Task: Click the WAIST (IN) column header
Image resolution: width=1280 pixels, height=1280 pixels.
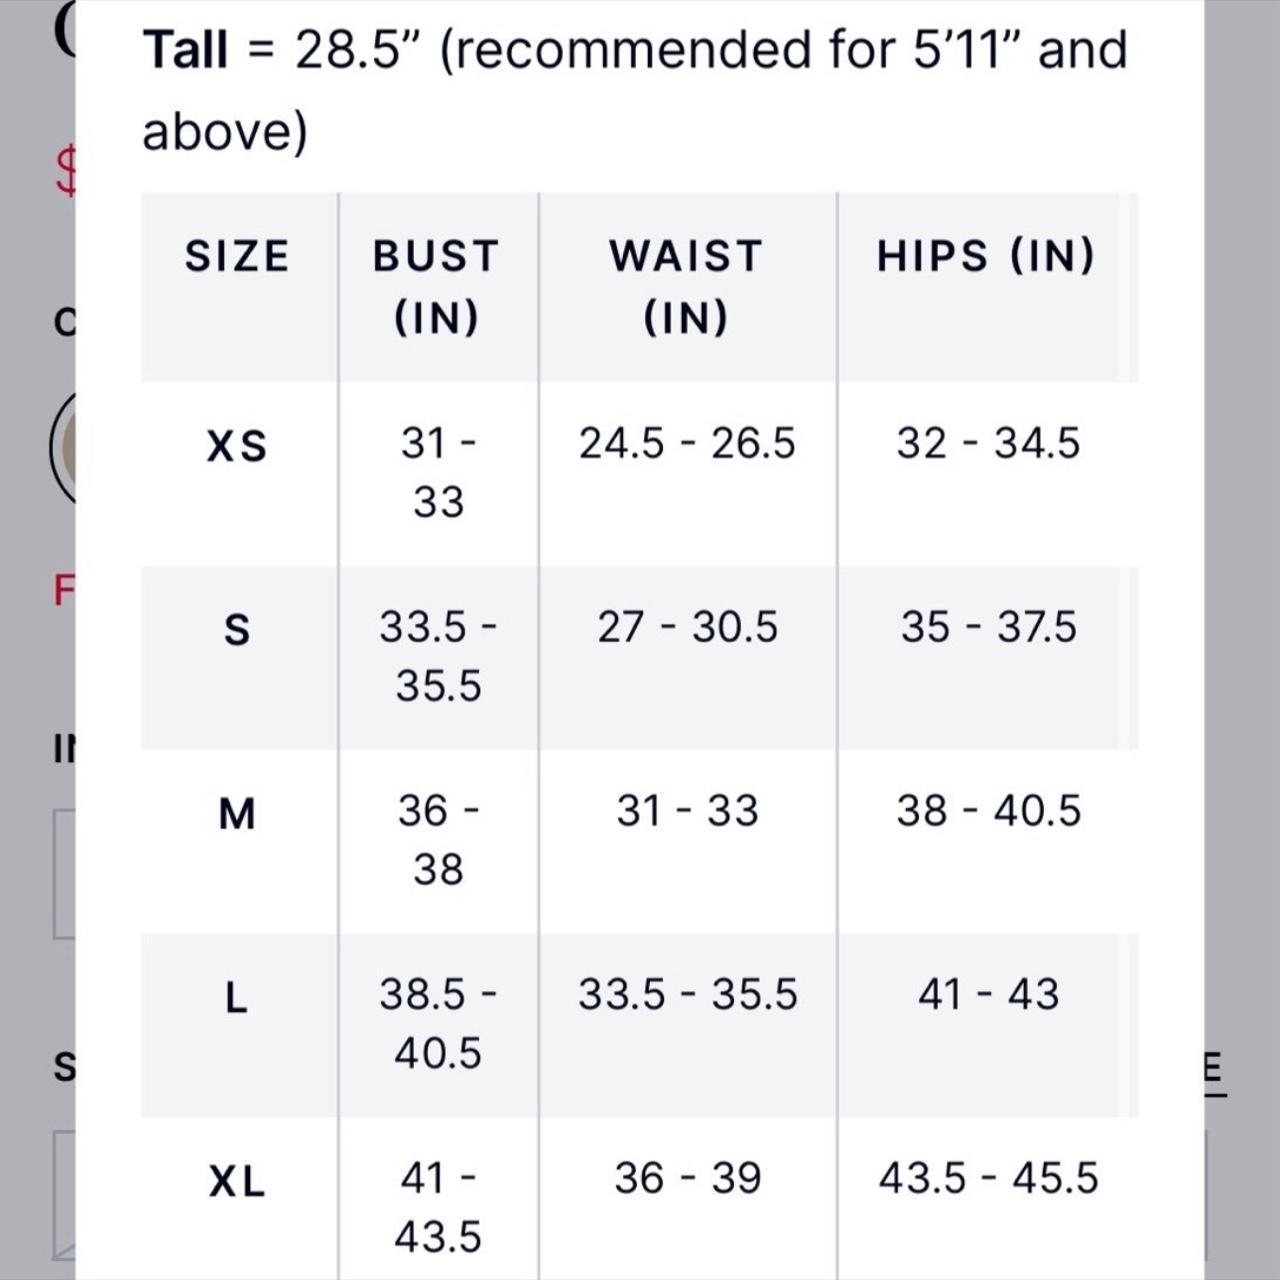Action: coord(687,286)
